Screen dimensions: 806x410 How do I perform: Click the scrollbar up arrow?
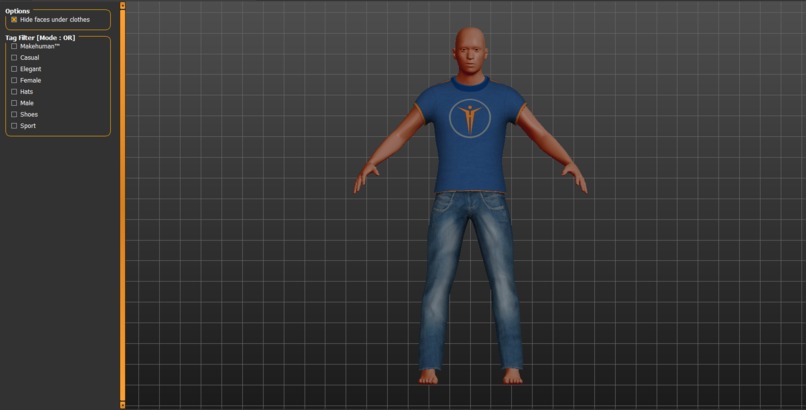[x=122, y=5]
